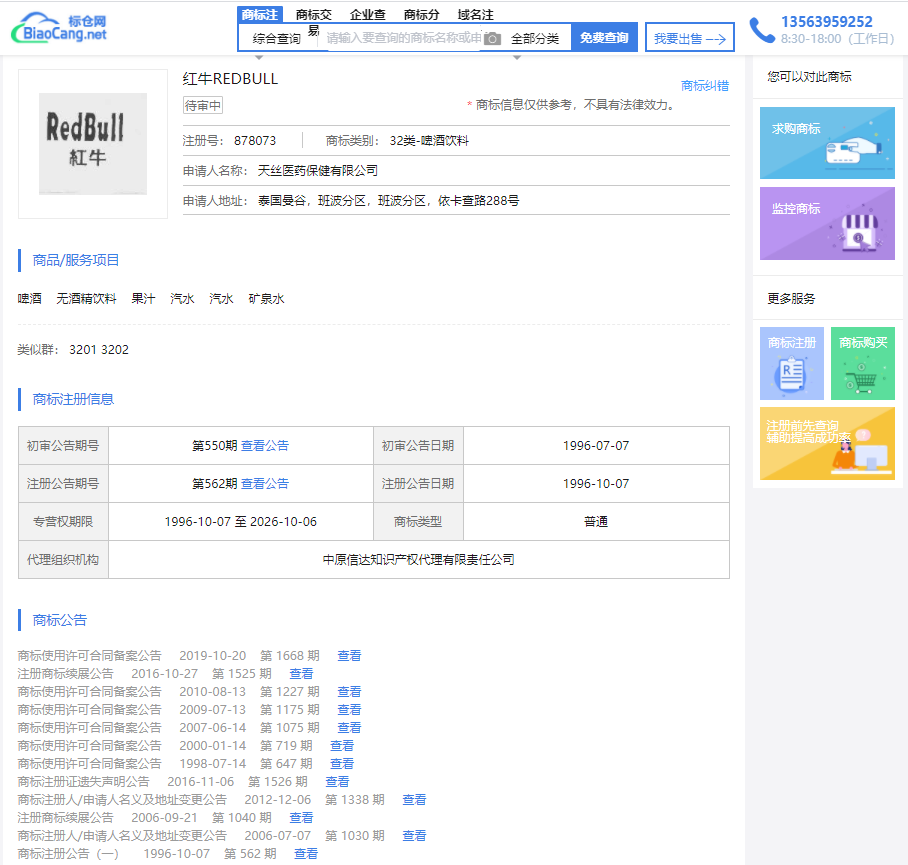908x865 pixels.
Task: View the 1998-07-14 第647期 announcement
Action: point(342,764)
